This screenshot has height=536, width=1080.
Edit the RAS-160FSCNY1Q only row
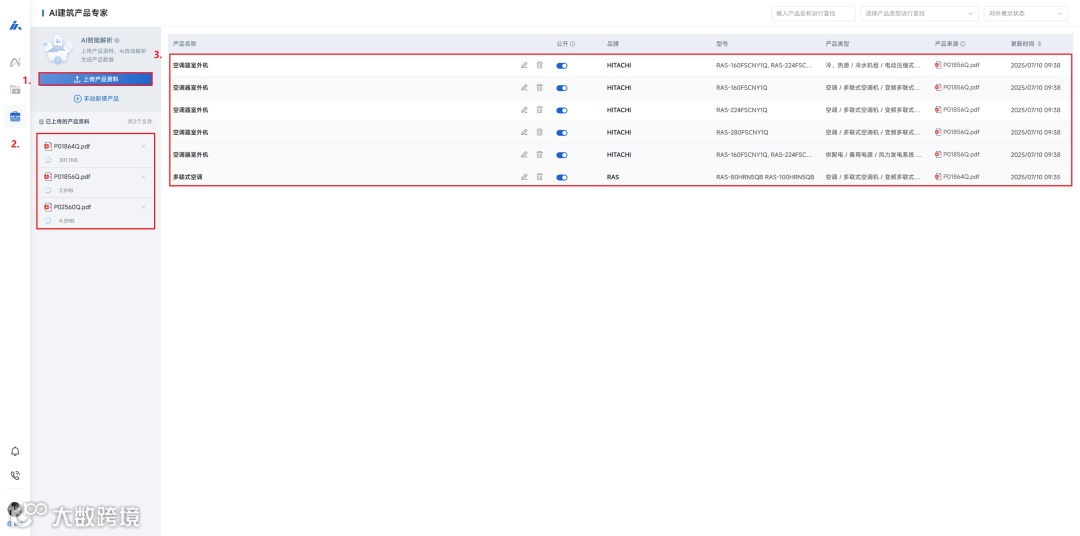pos(523,87)
